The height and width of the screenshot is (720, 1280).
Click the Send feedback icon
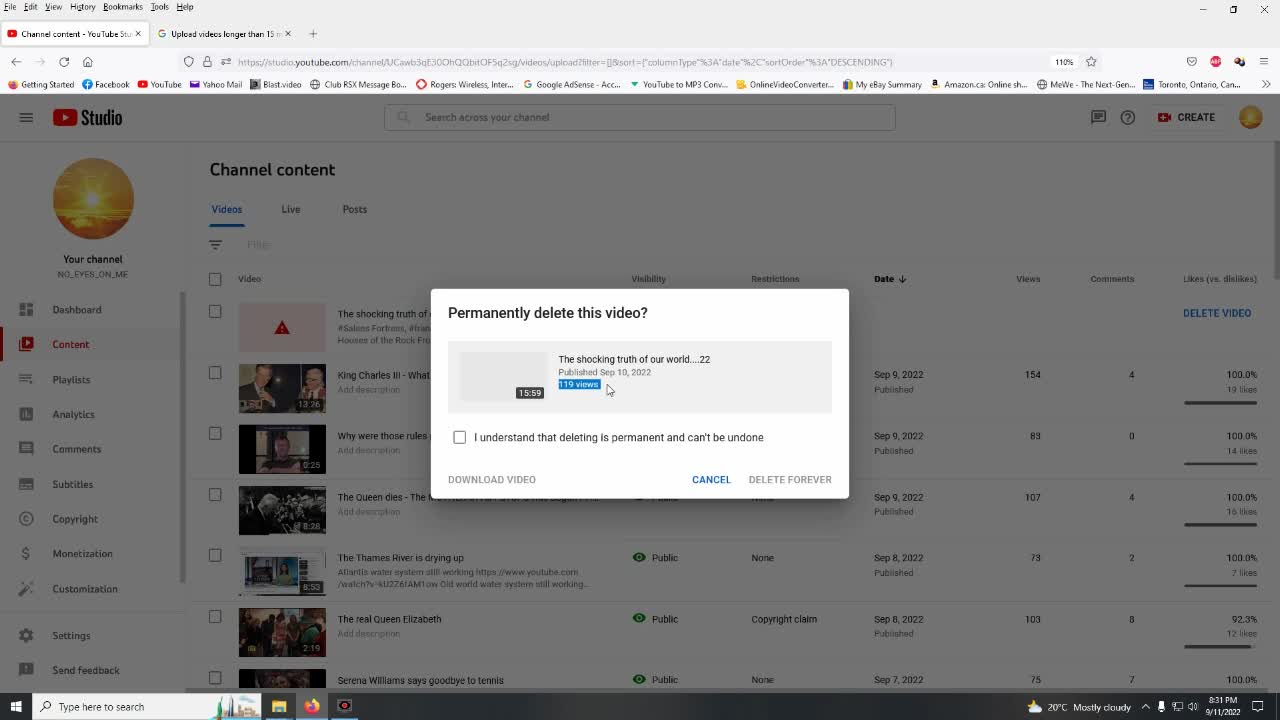pyautogui.click(x=26, y=670)
